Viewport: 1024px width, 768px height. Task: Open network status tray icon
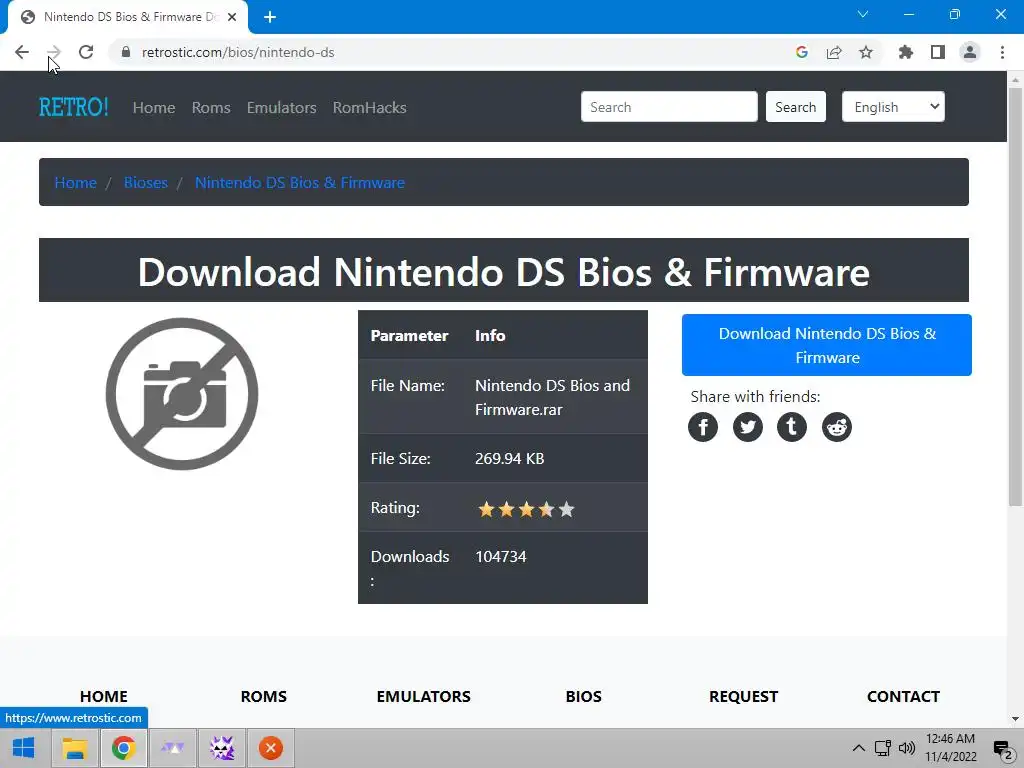click(x=883, y=748)
